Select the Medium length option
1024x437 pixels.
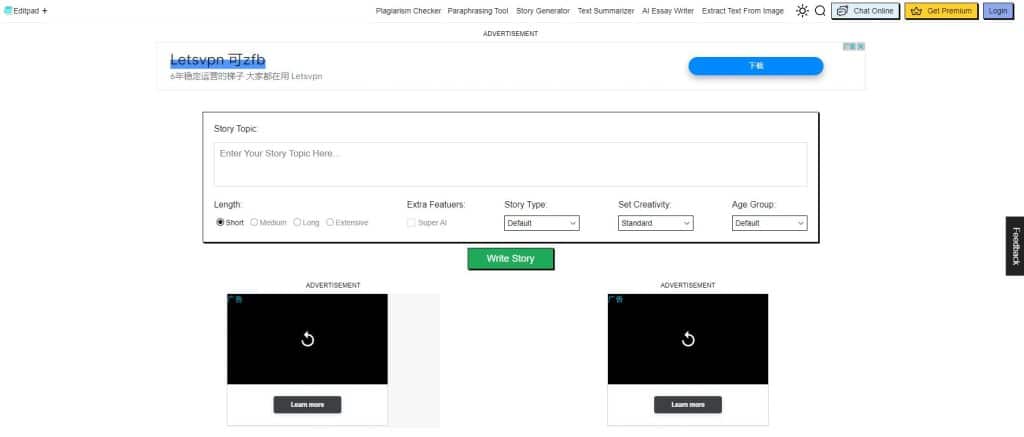254,223
